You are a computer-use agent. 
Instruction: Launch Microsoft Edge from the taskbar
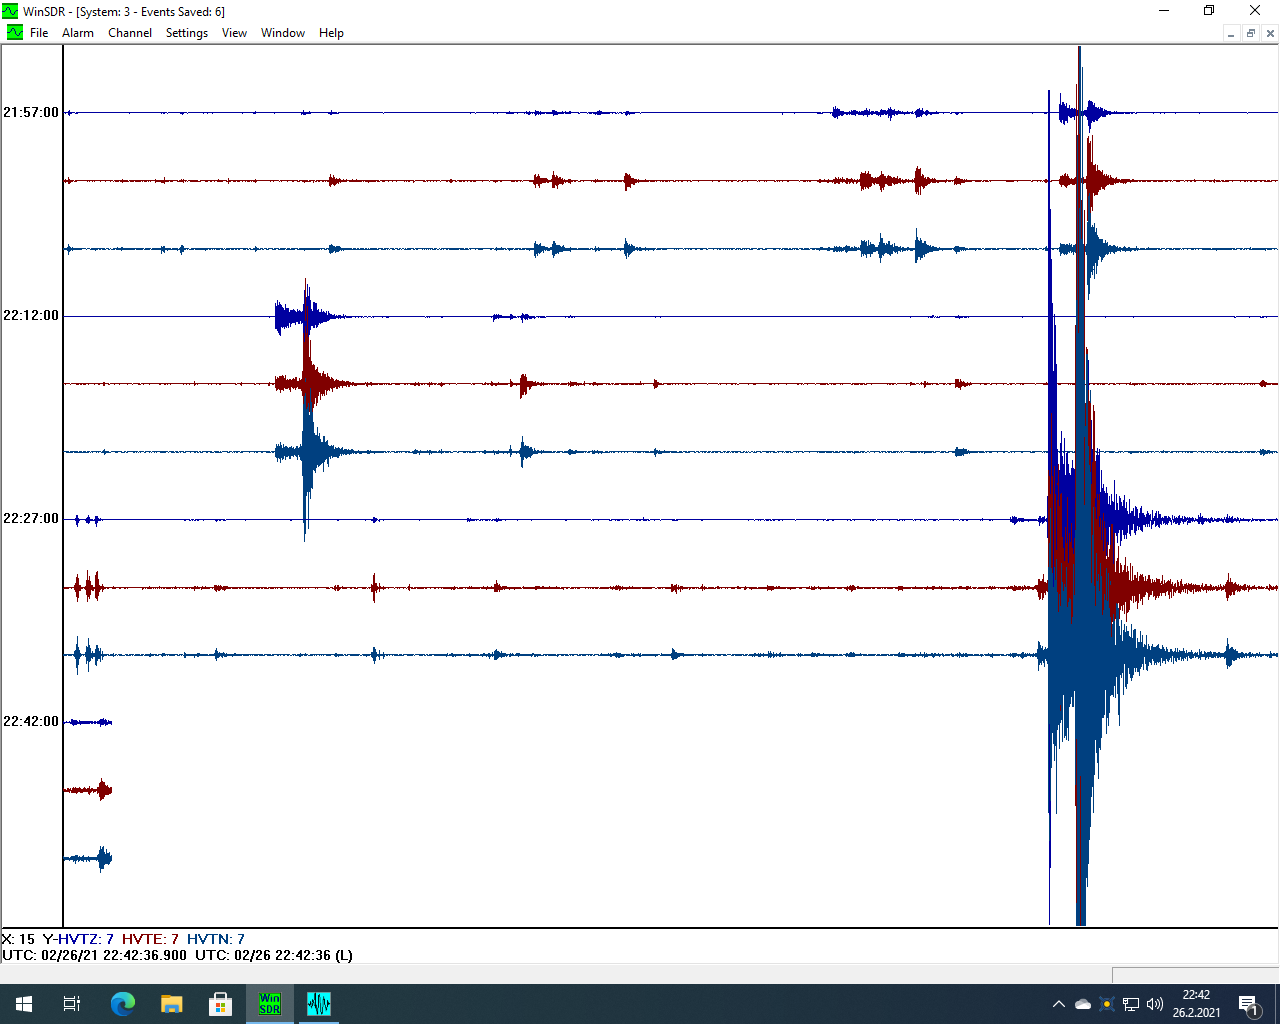(x=122, y=1004)
